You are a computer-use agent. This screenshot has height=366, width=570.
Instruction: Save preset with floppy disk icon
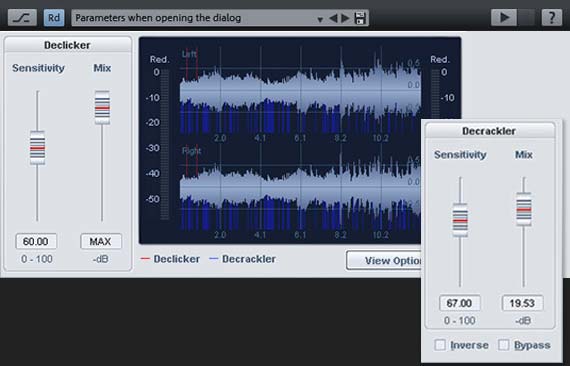coord(360,18)
